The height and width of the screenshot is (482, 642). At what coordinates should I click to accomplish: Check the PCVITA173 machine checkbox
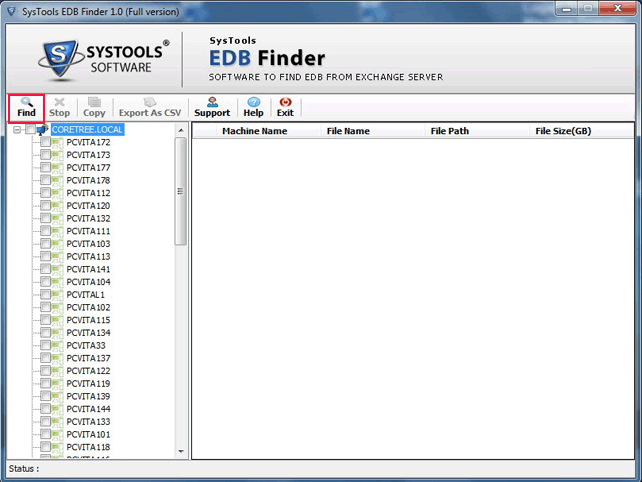point(45,155)
